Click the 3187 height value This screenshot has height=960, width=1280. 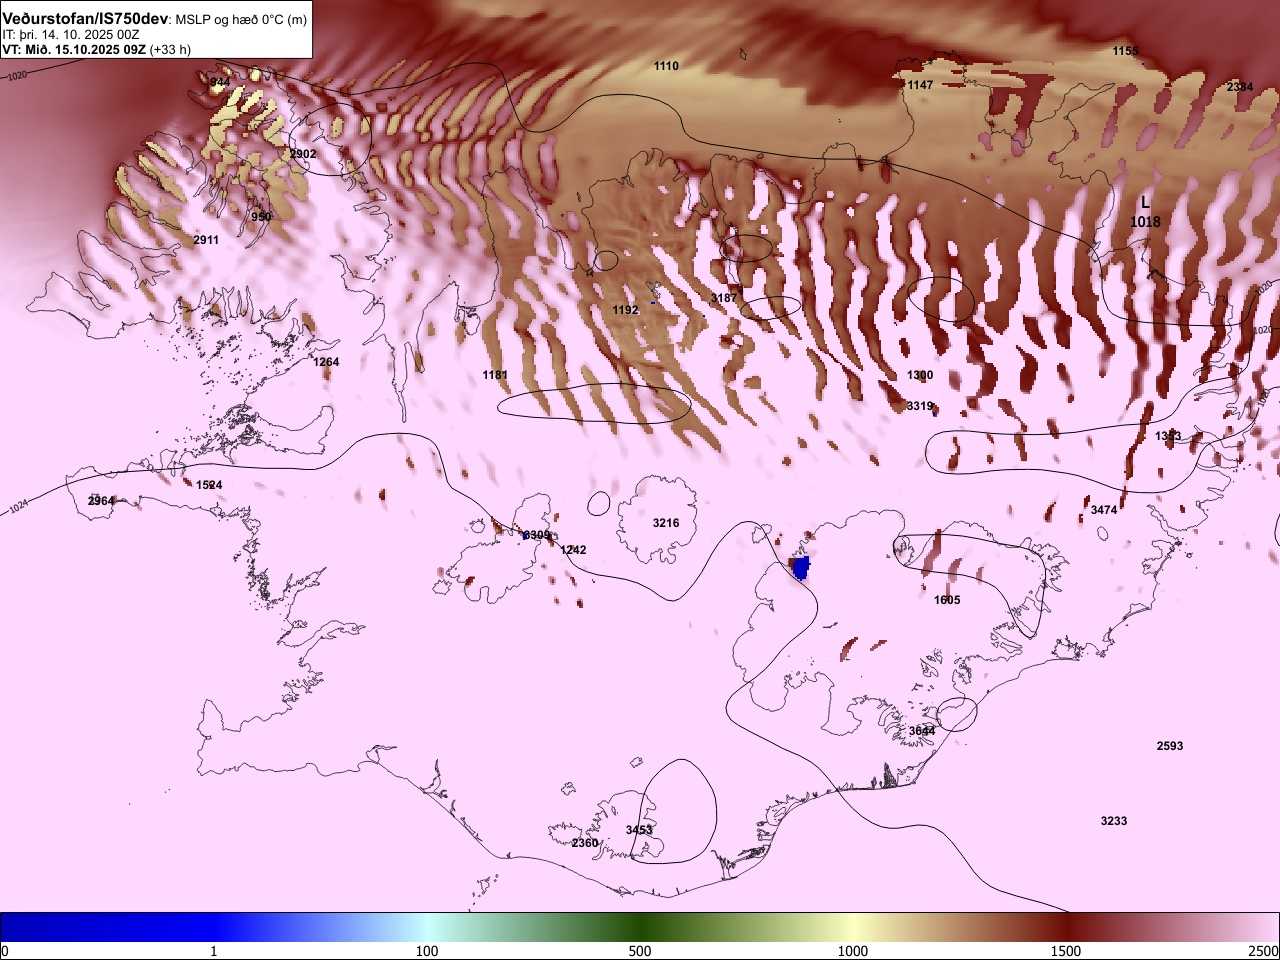tap(724, 299)
